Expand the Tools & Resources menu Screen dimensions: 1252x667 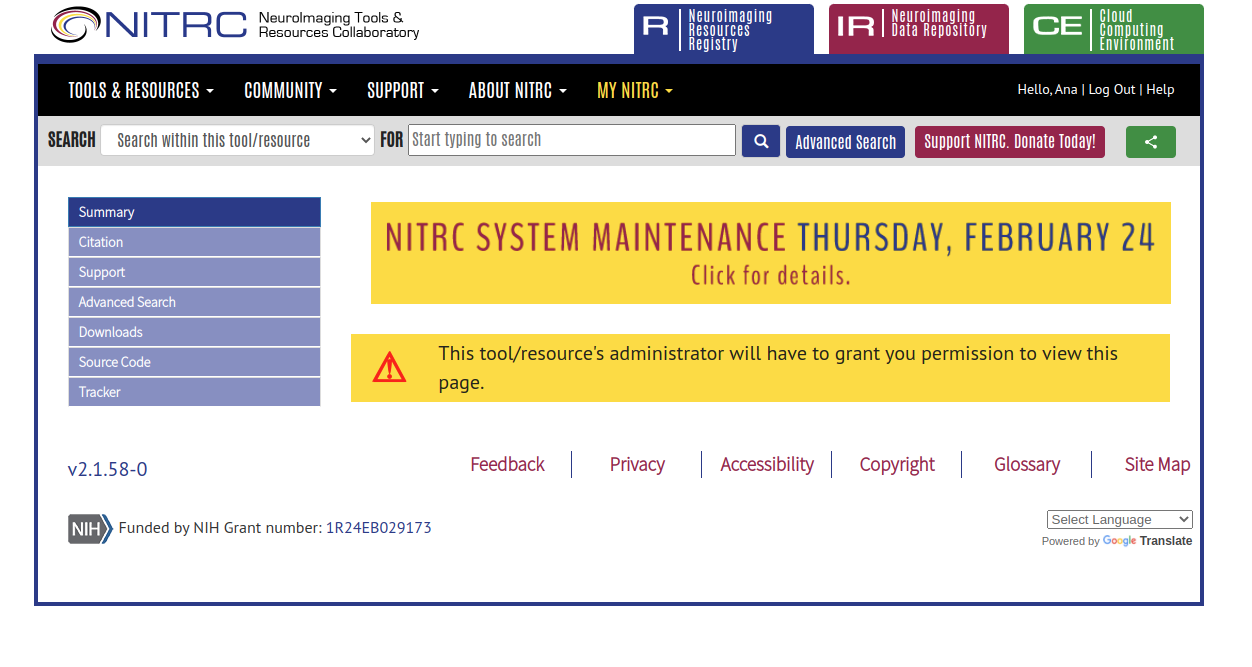pyautogui.click(x=140, y=91)
